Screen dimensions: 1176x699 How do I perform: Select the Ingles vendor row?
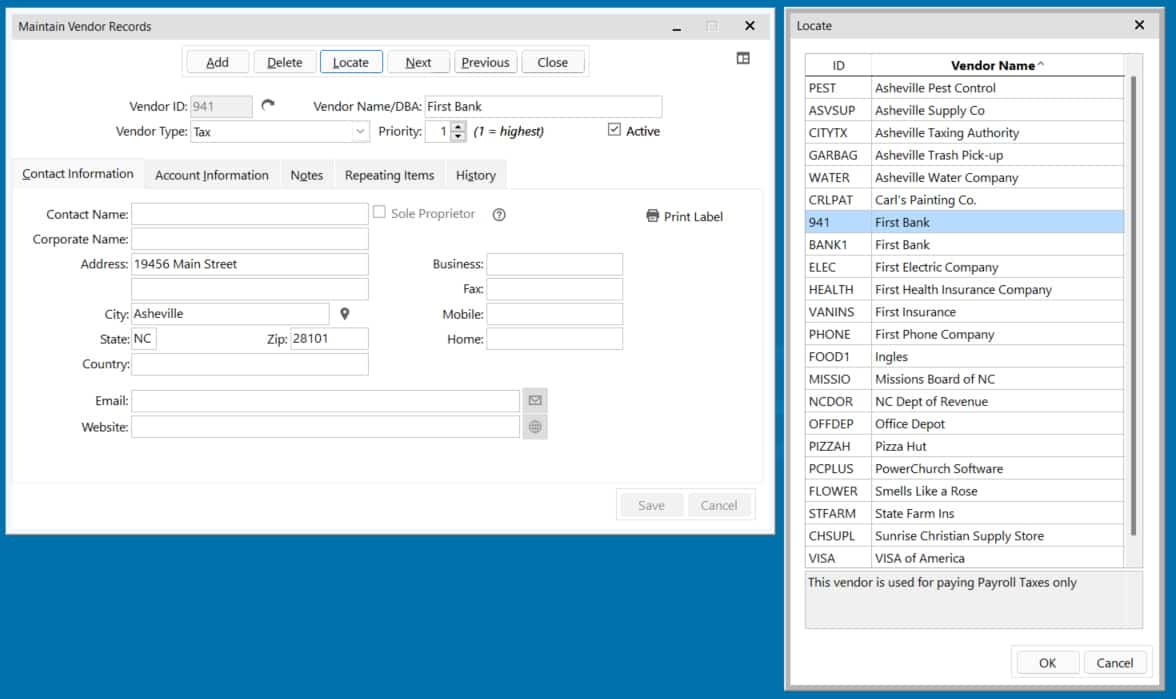click(964, 357)
